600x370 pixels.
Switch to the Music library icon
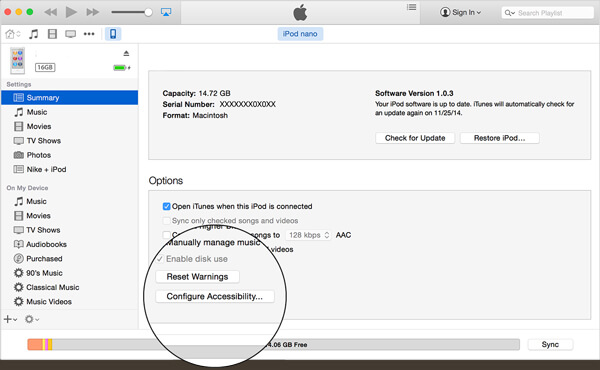tap(34, 34)
